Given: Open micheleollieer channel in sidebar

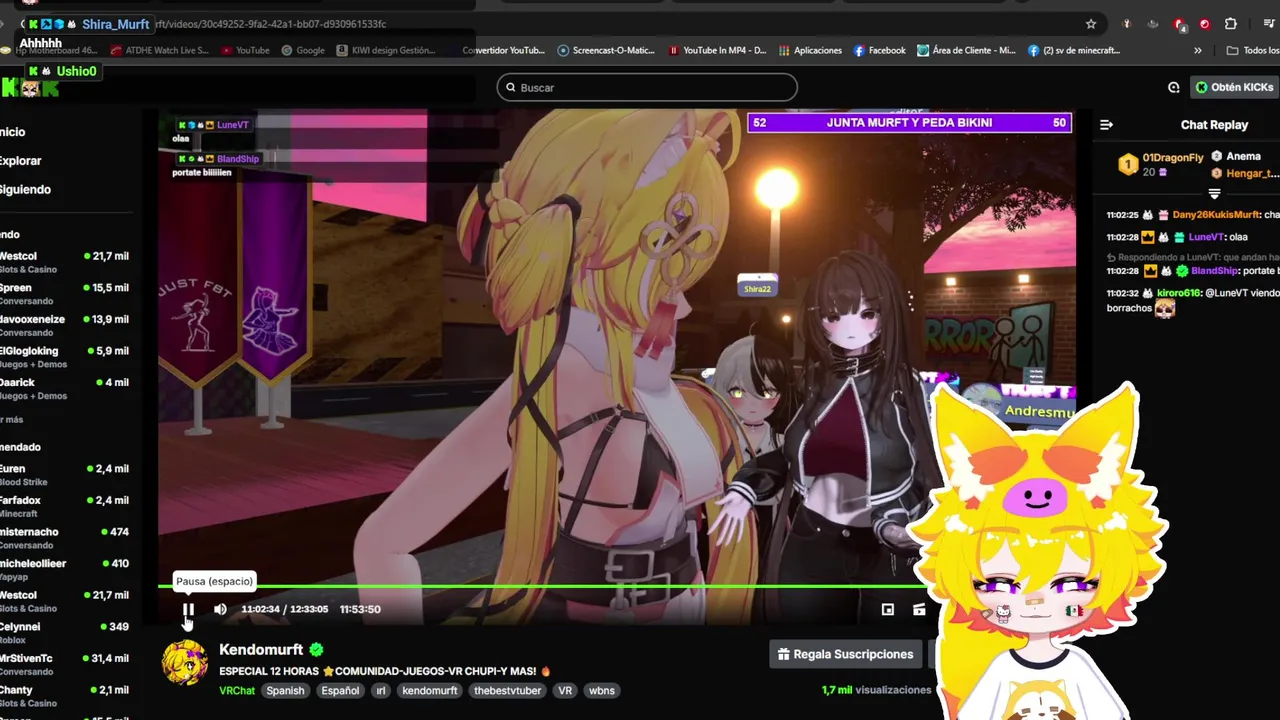Looking at the screenshot, I should tap(65, 569).
